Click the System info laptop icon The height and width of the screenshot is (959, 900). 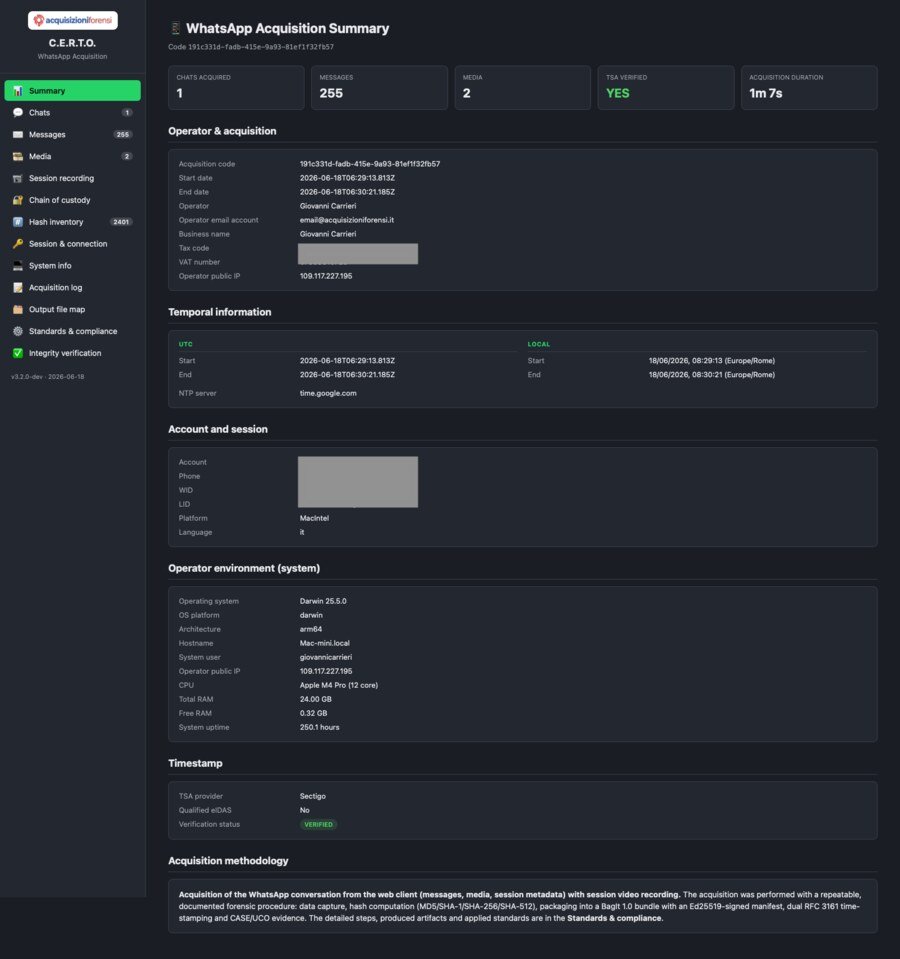pyautogui.click(x=18, y=266)
